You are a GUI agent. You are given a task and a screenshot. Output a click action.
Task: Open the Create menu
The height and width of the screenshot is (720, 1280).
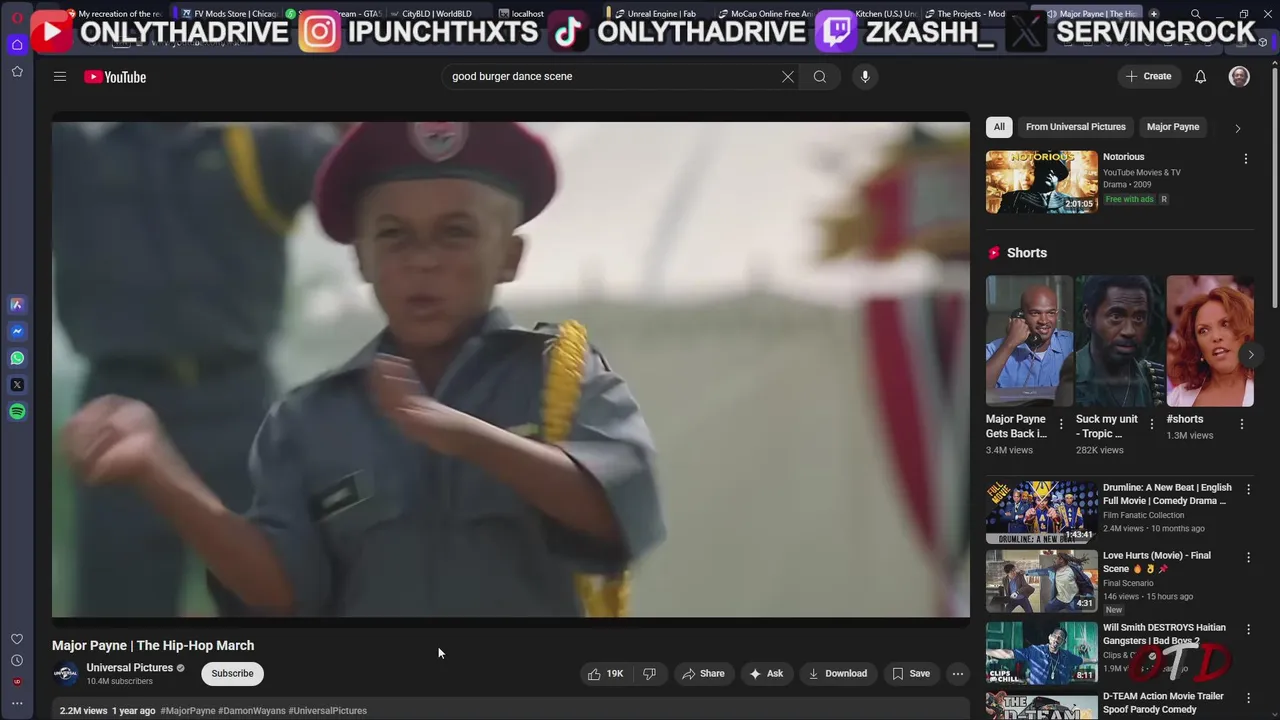1148,77
